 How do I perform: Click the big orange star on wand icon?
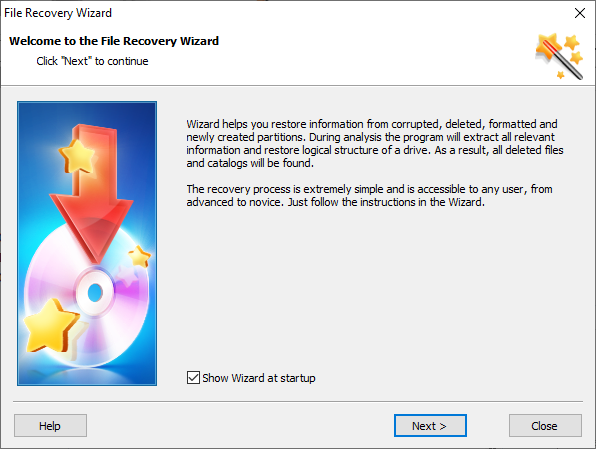548,46
